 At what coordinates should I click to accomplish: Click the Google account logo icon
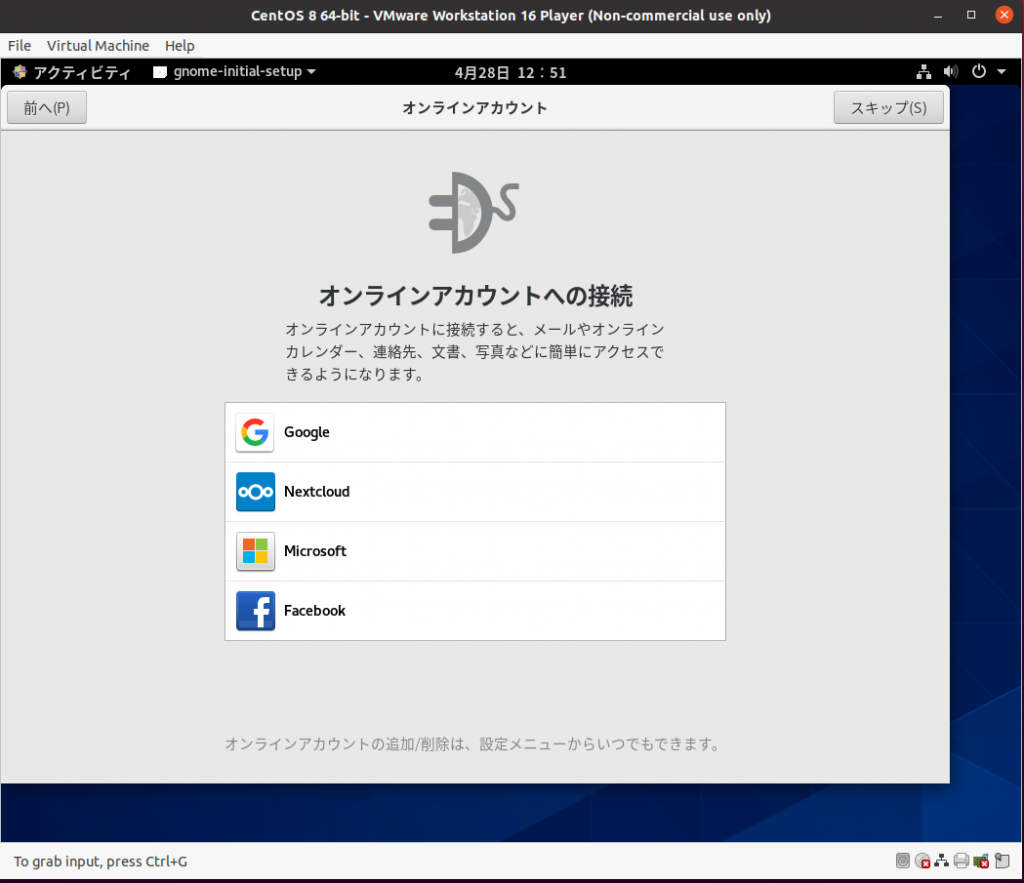(x=255, y=432)
